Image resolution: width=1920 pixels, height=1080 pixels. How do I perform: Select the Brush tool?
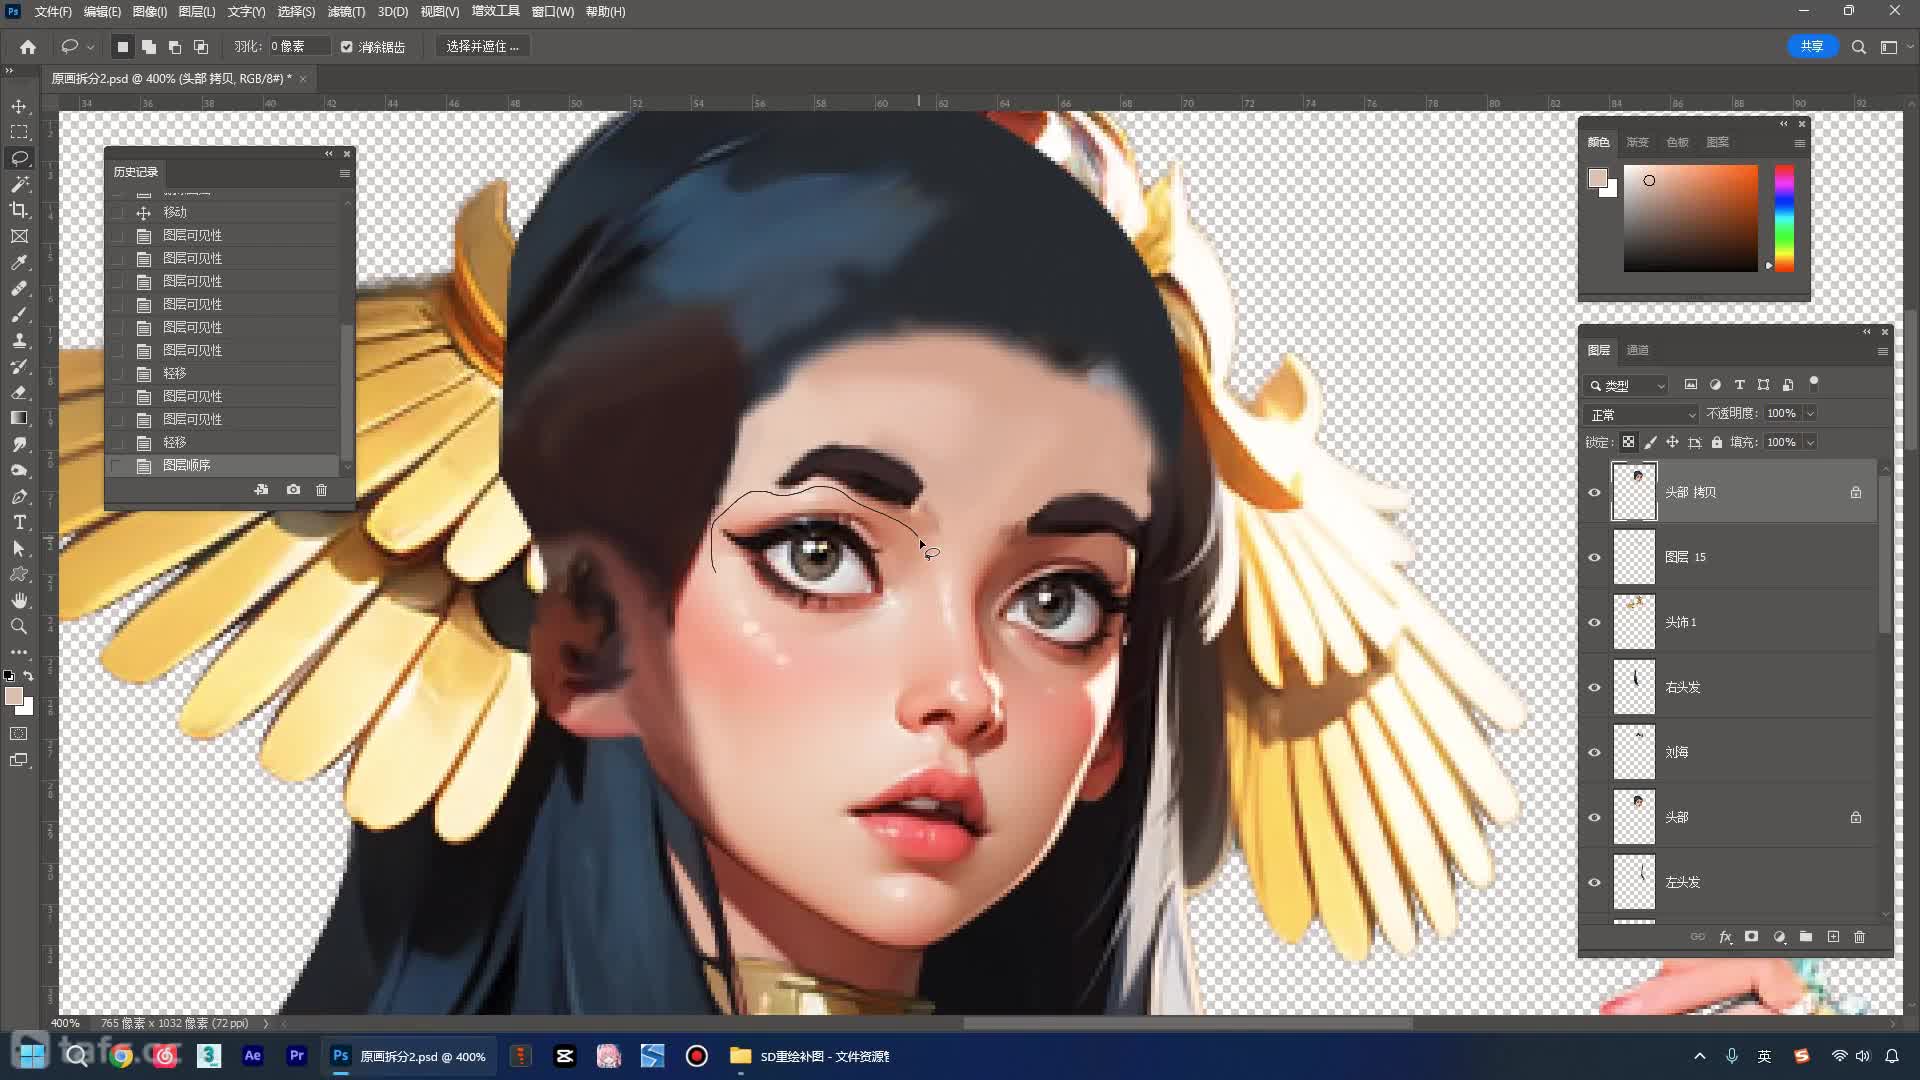point(19,314)
